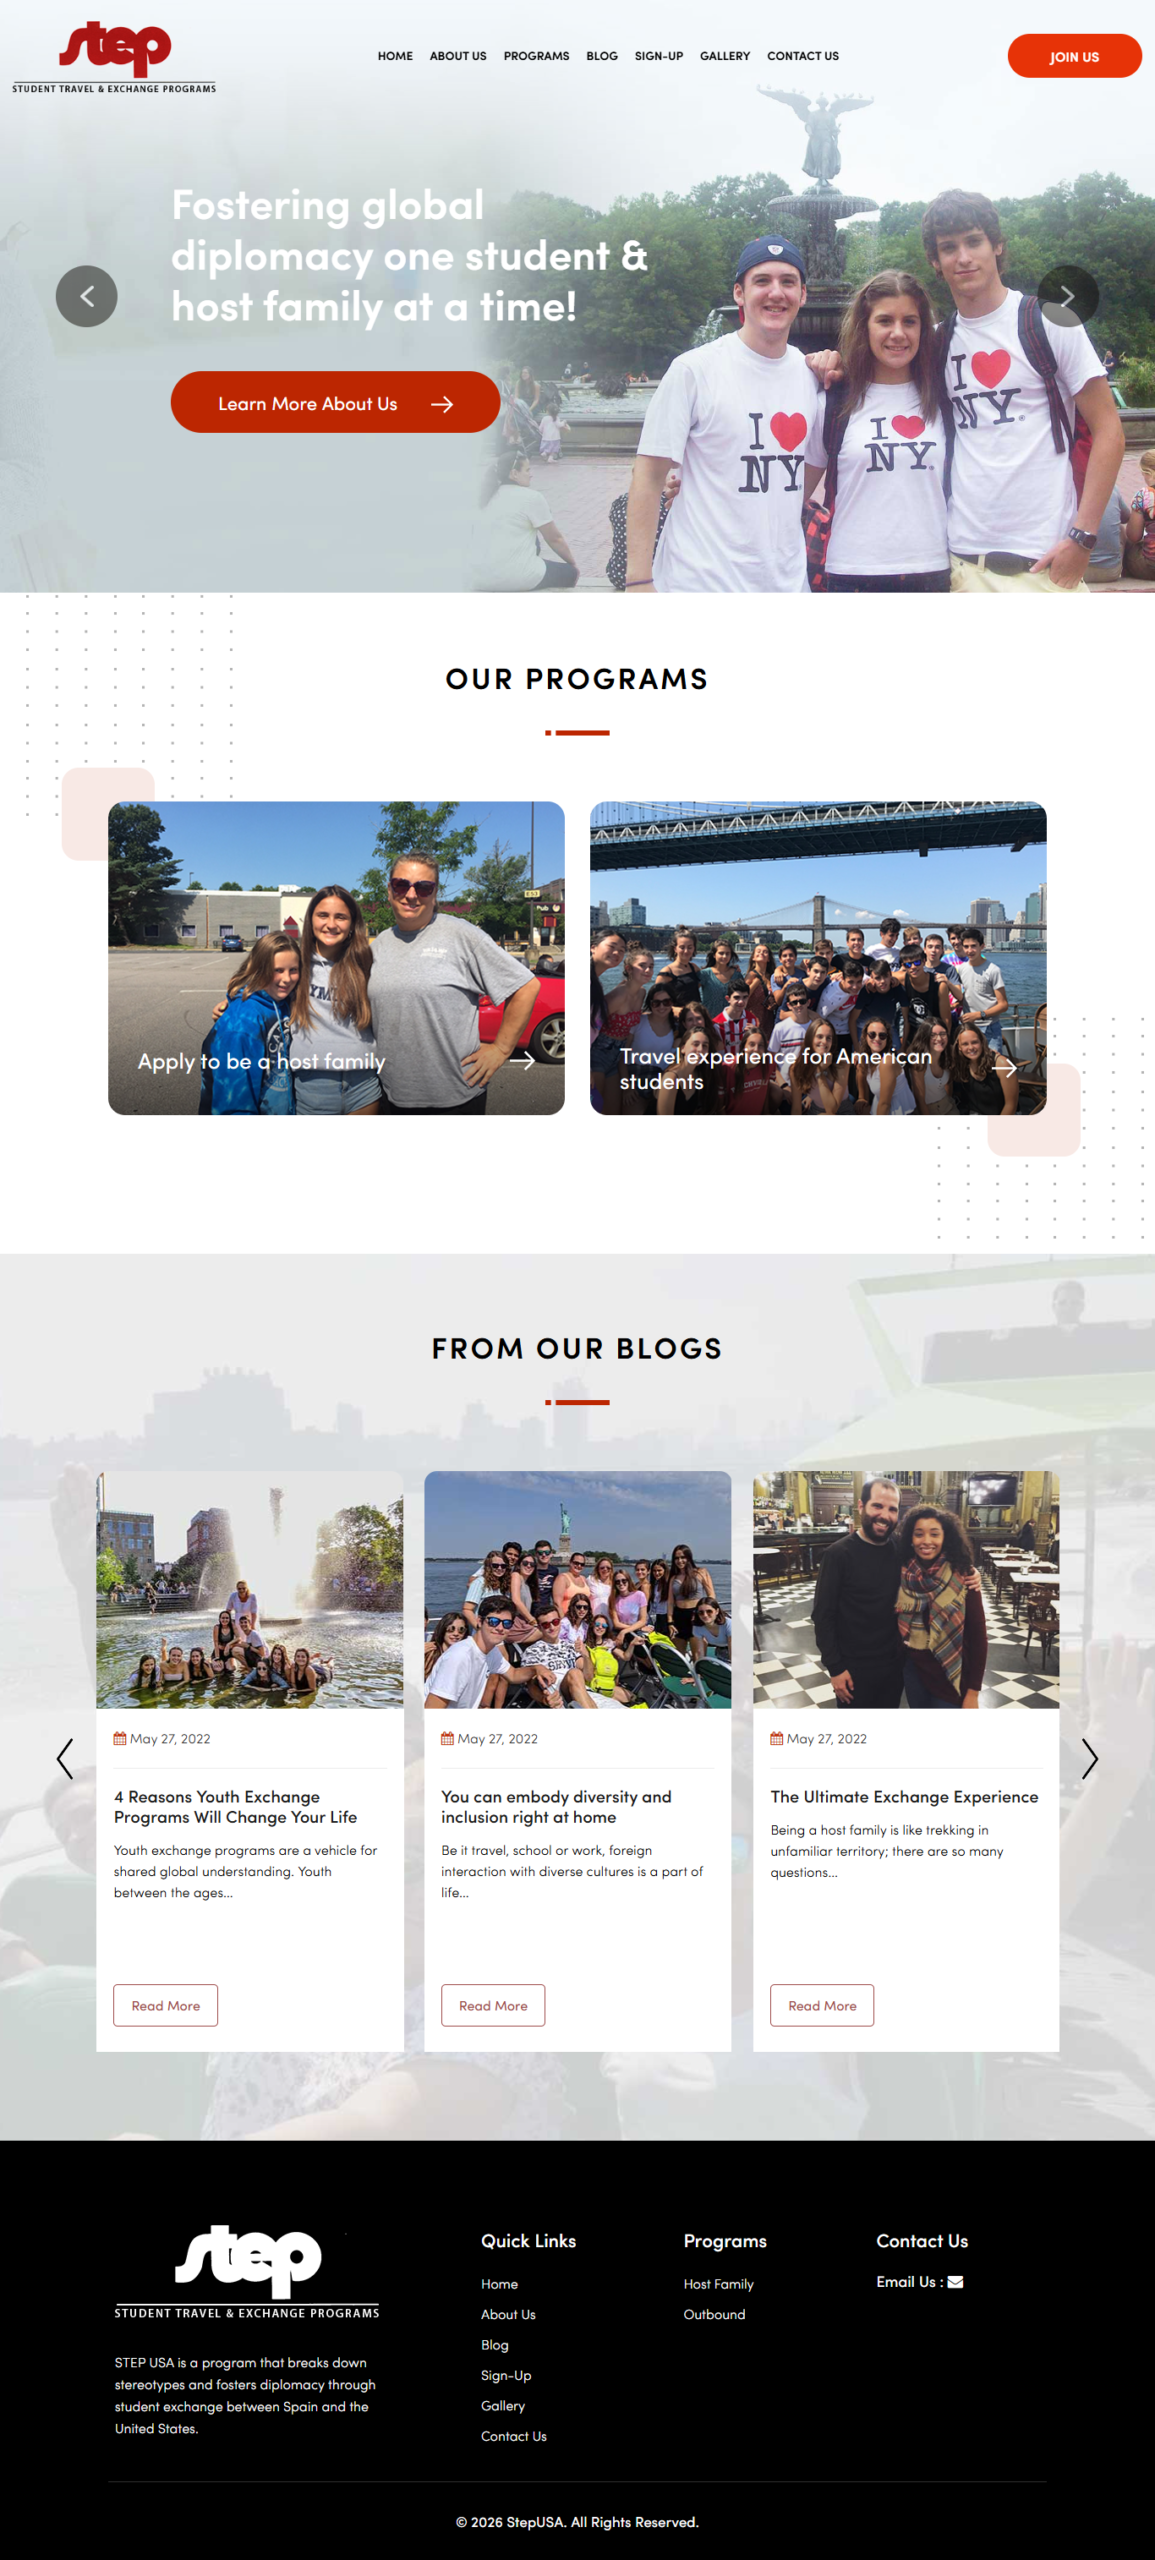Open Host Family link in footer Programs
The height and width of the screenshot is (2560, 1155).
[x=718, y=2284]
